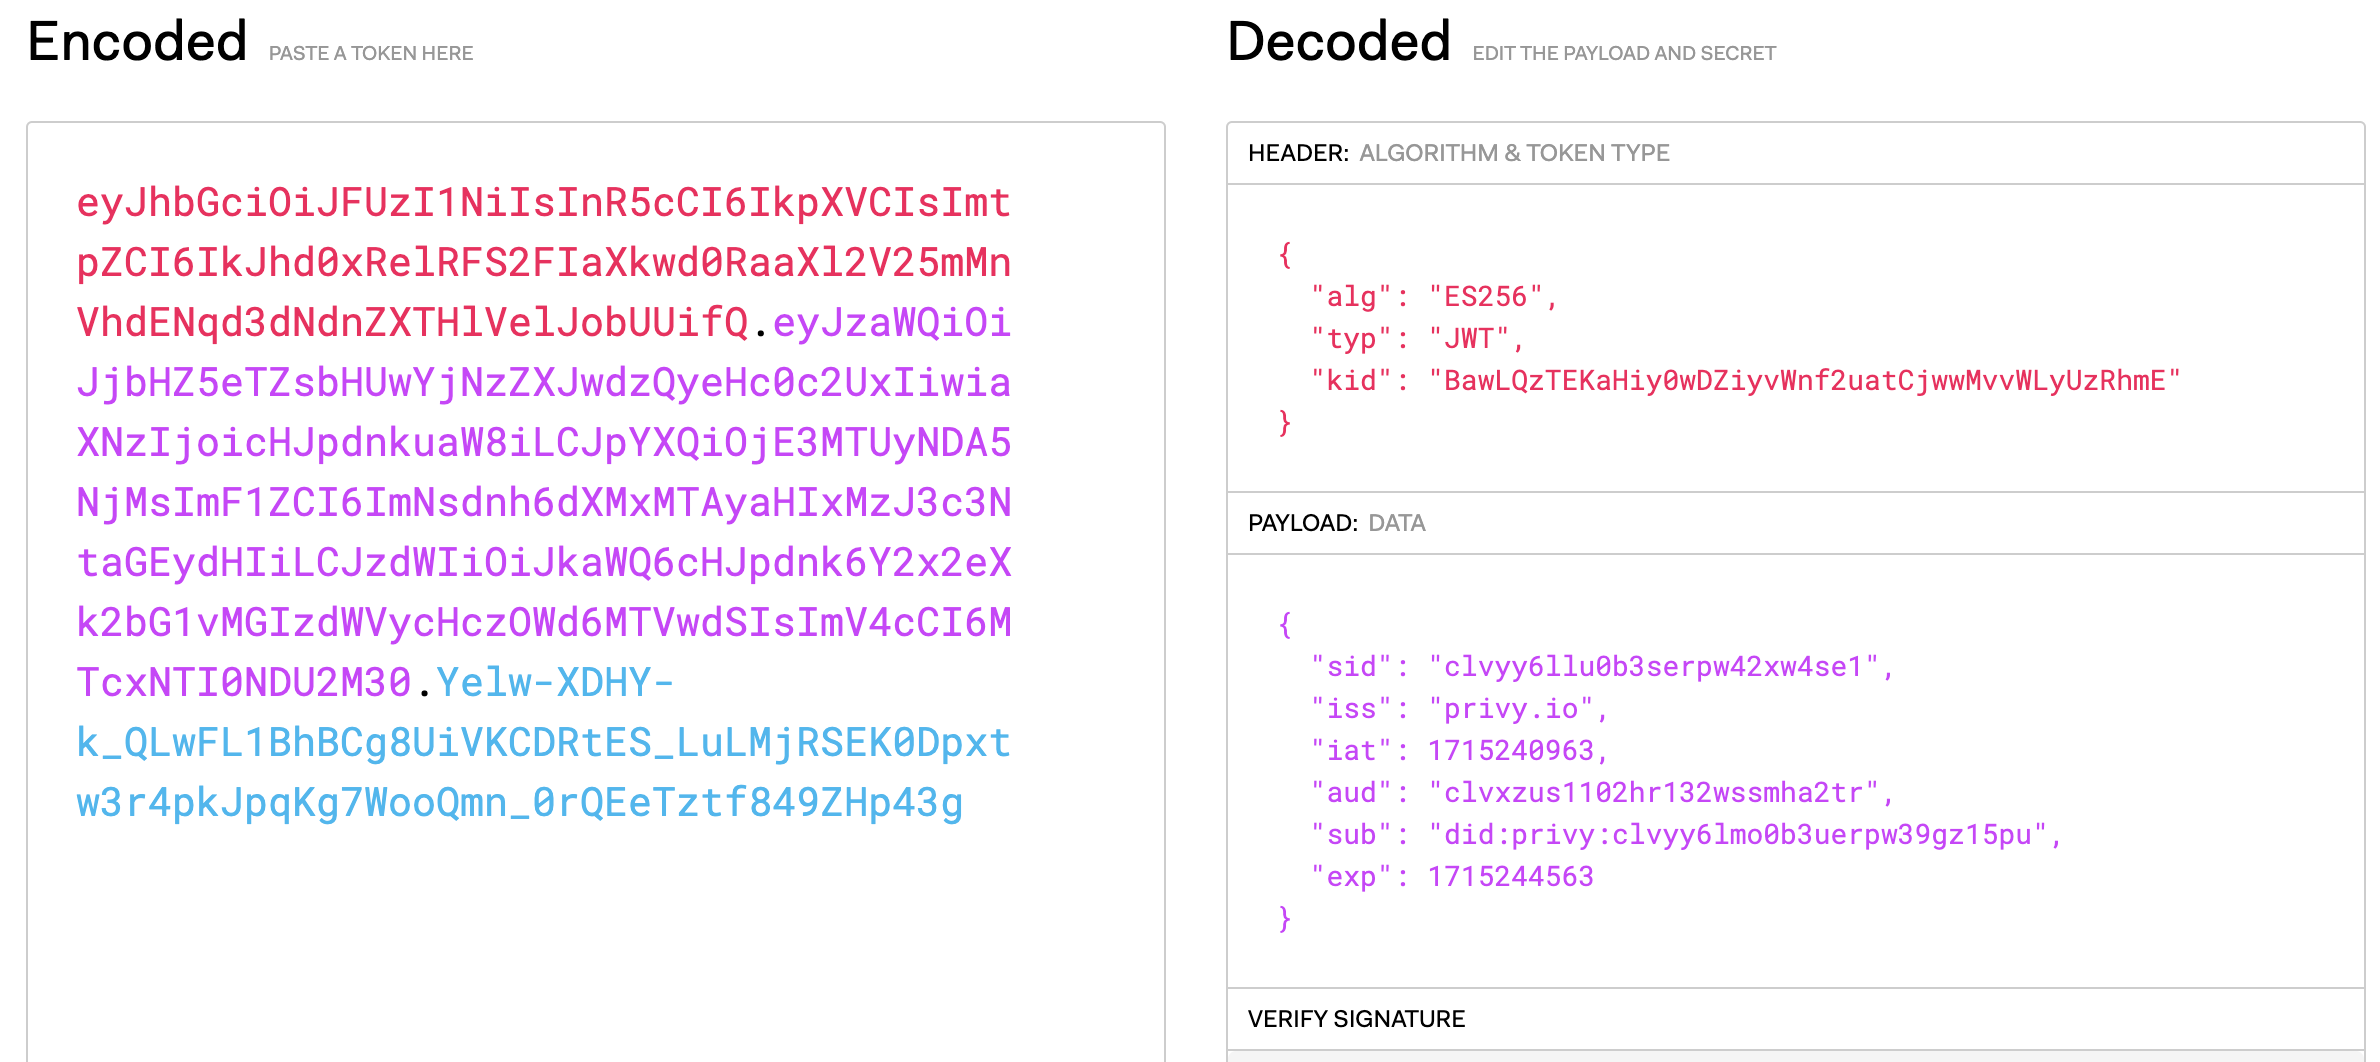Click the iat value 1715240963

(x=1510, y=751)
